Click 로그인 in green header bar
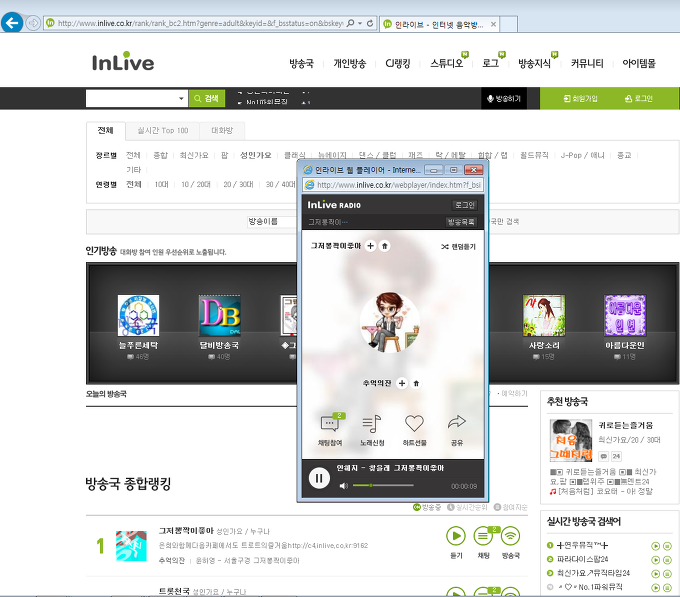The width and height of the screenshot is (680, 597). click(x=638, y=99)
